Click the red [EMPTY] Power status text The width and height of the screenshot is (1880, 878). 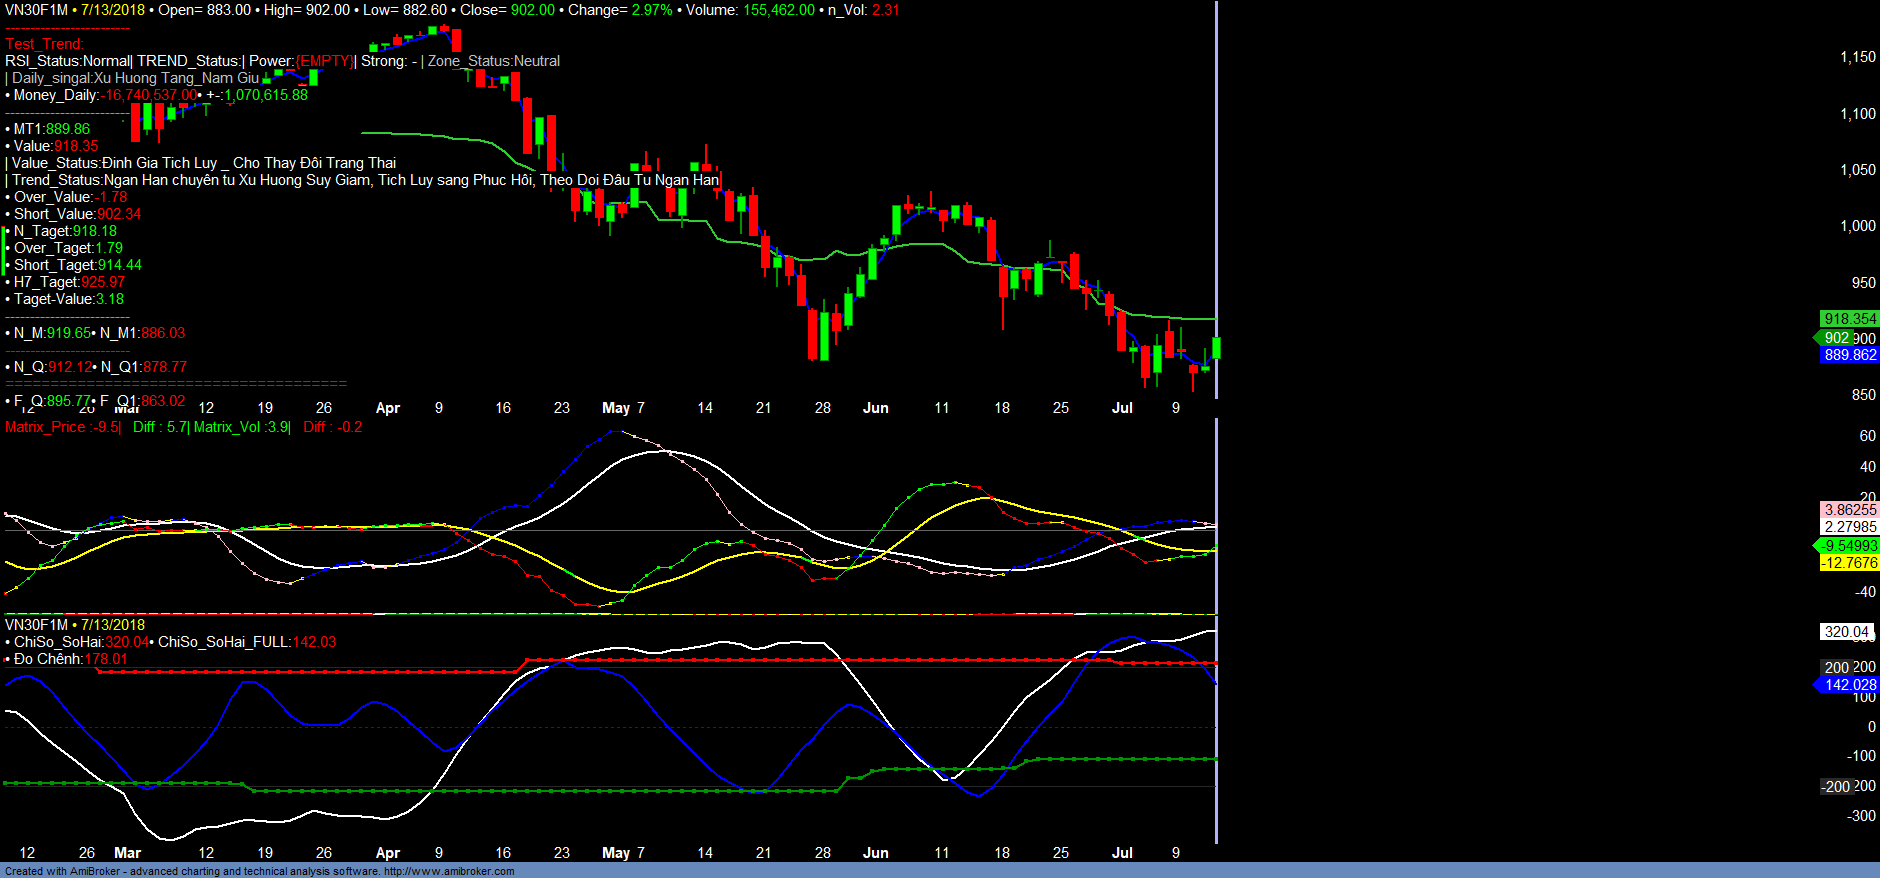[x=324, y=61]
